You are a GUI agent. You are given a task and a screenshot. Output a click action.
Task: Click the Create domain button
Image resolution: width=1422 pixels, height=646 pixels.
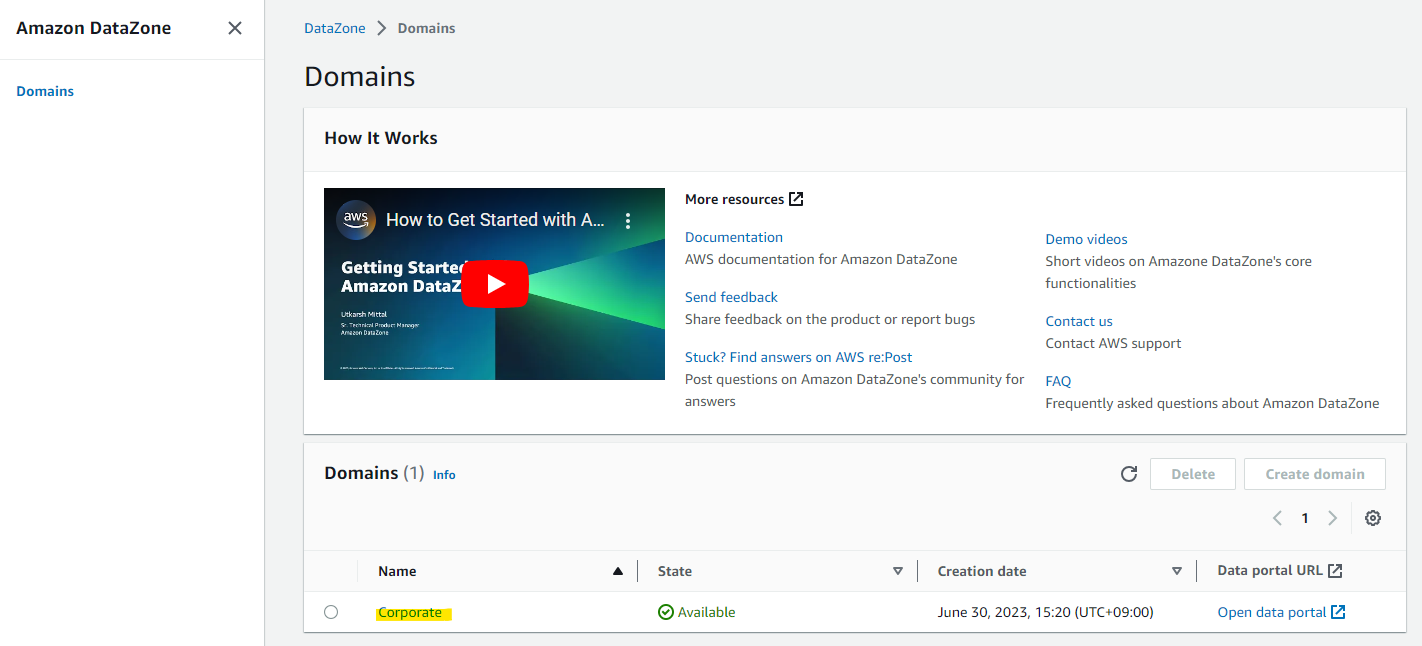pos(1315,474)
